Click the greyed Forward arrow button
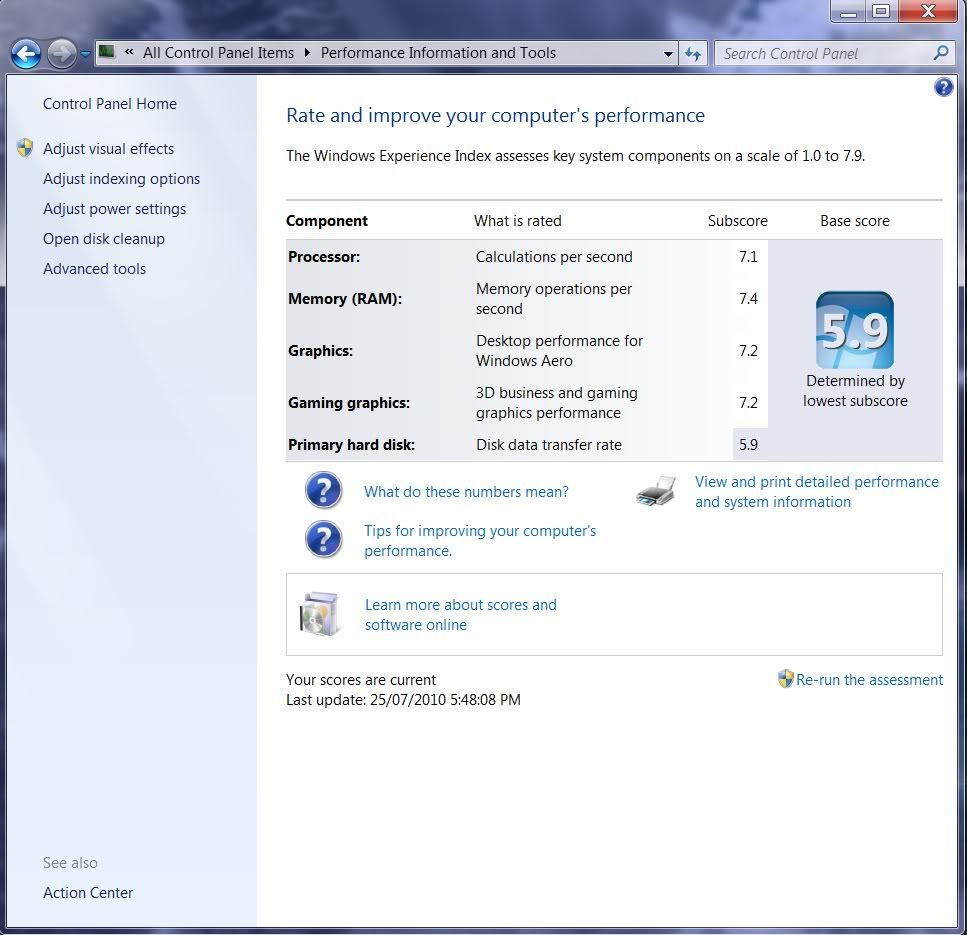Screen dimensions: 967x935 click(x=62, y=54)
